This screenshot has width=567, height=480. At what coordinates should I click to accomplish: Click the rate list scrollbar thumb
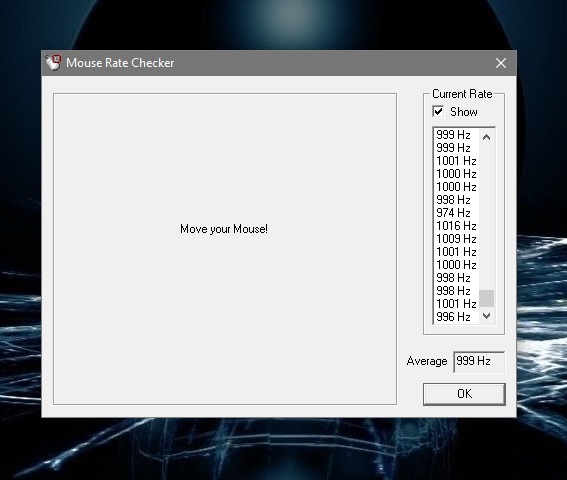pos(486,298)
